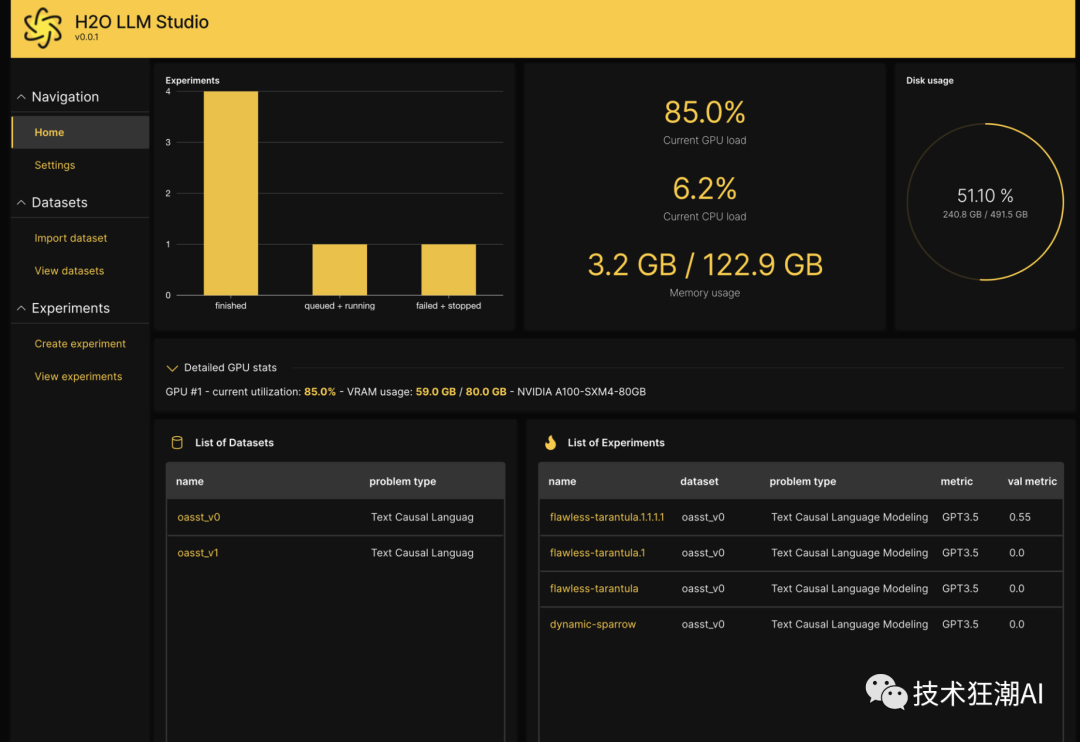Screen dimensions: 1080x742
Task: Click the val metric column header
Action: (1032, 481)
